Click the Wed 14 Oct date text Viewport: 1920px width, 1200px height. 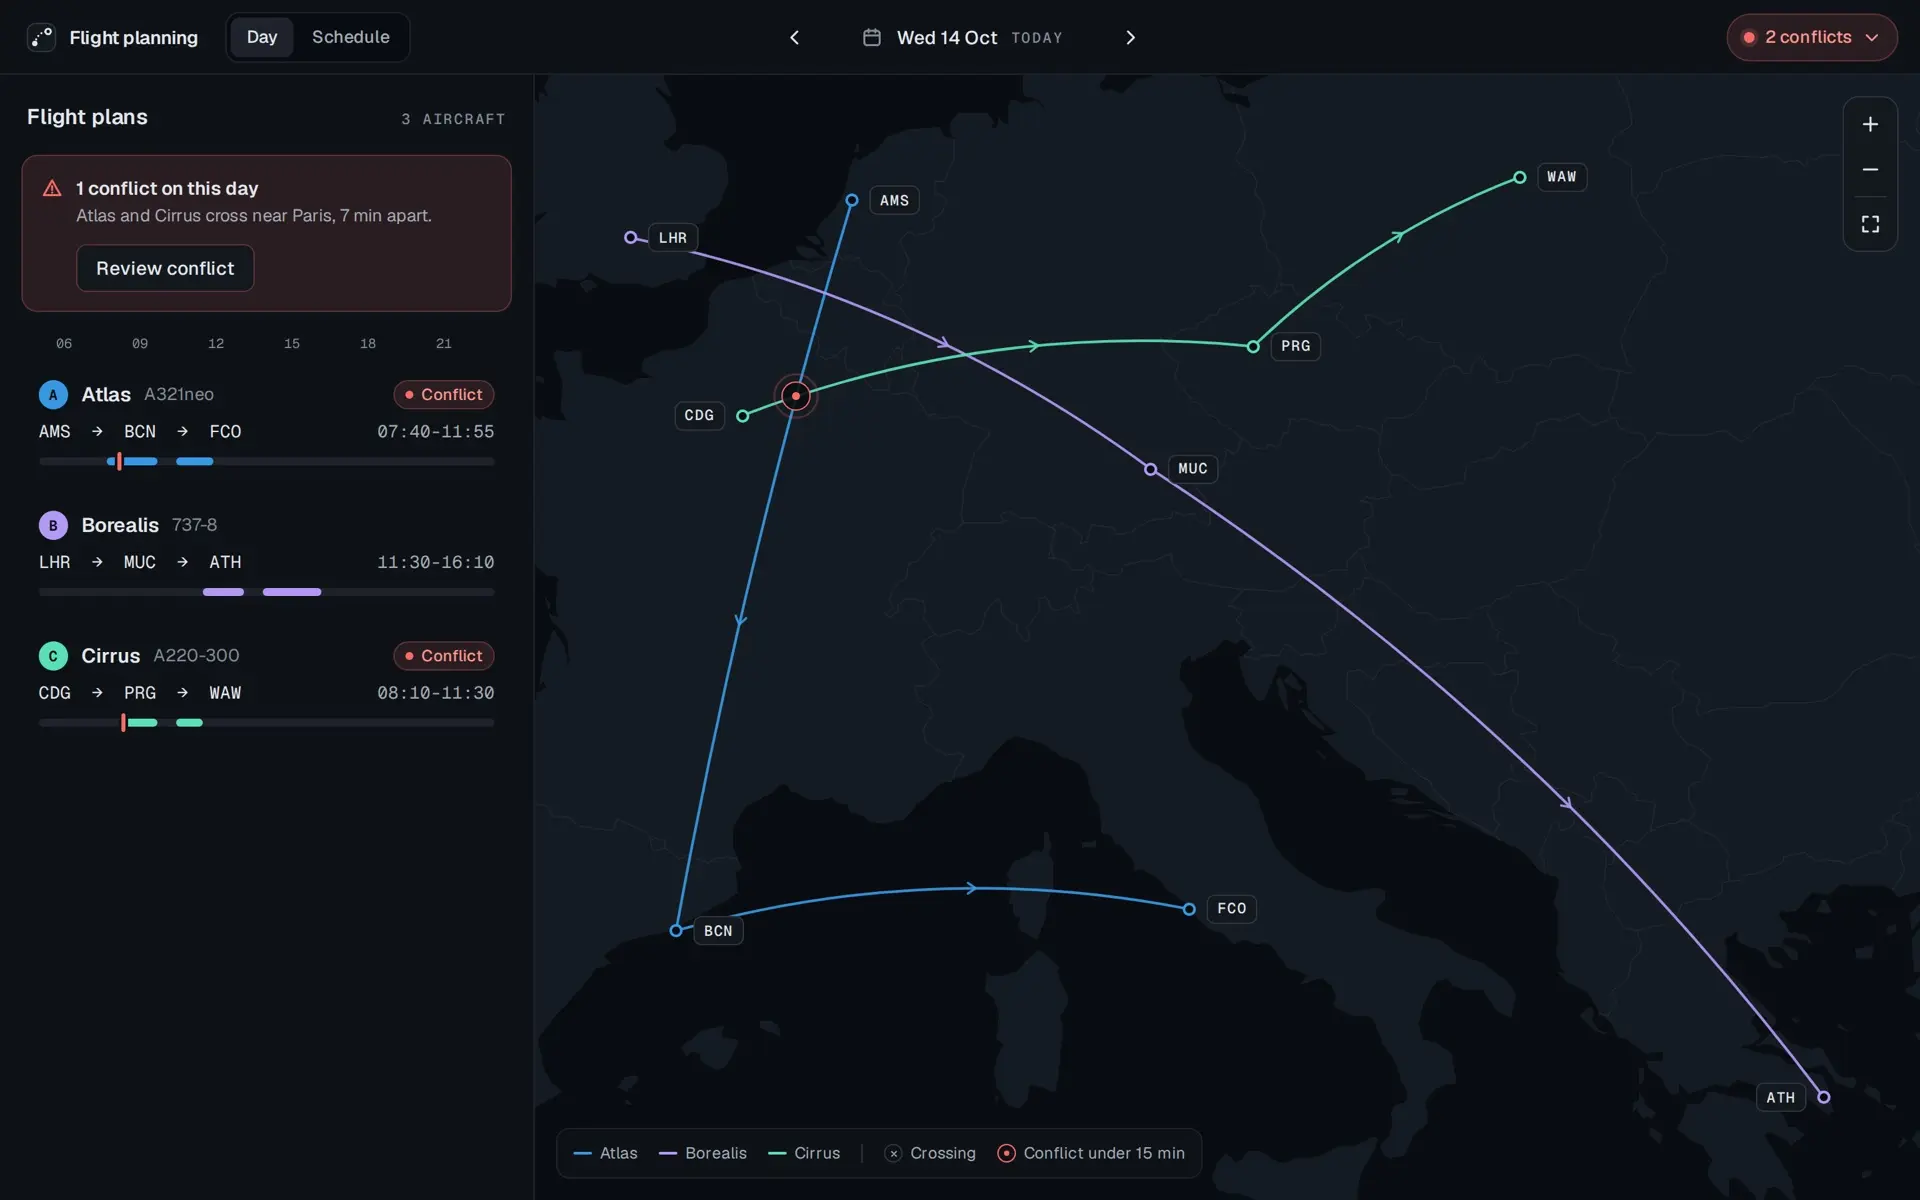tap(947, 37)
